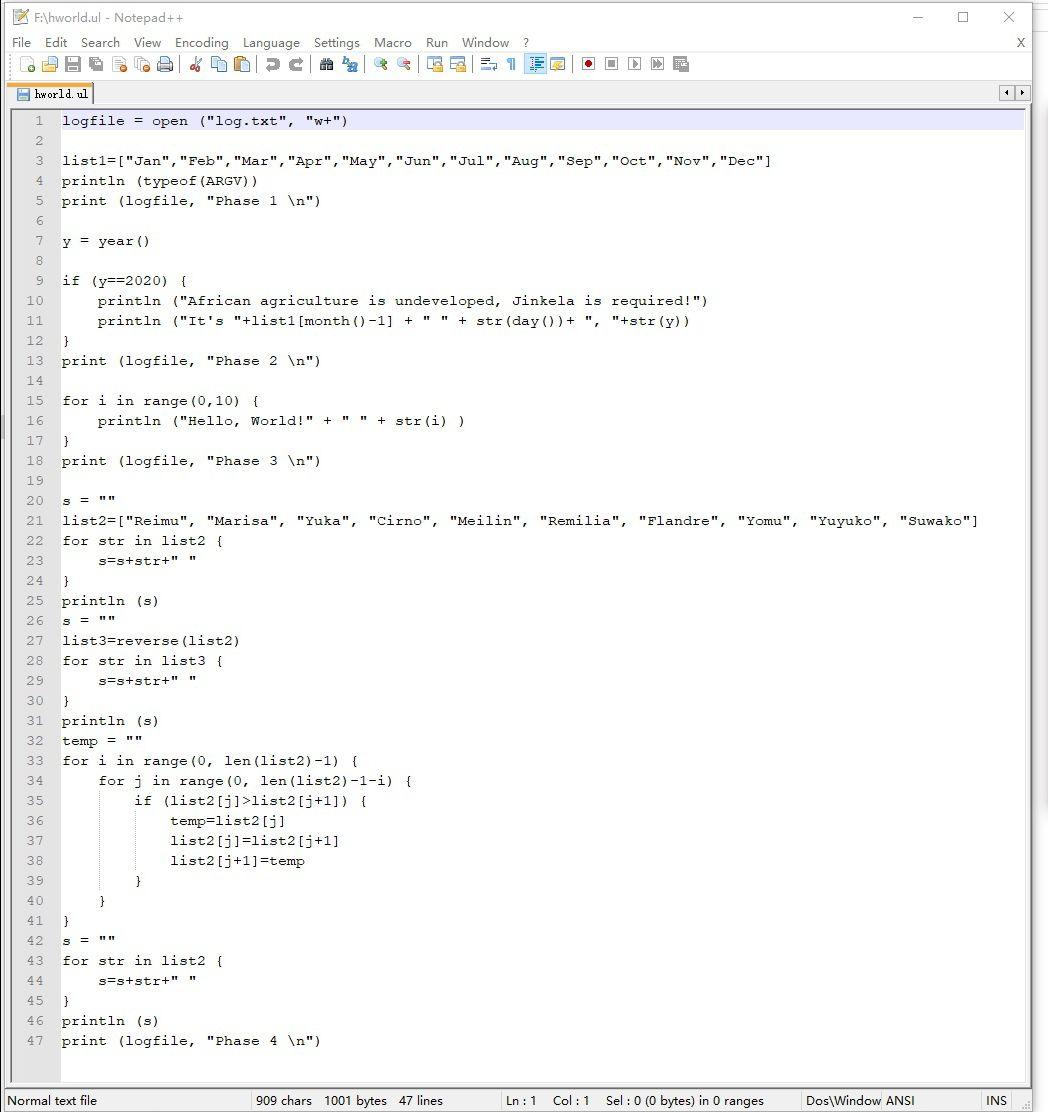Toggle INS insert mode in status bar
The width and height of the screenshot is (1048, 1112).
pyautogui.click(x=996, y=1101)
